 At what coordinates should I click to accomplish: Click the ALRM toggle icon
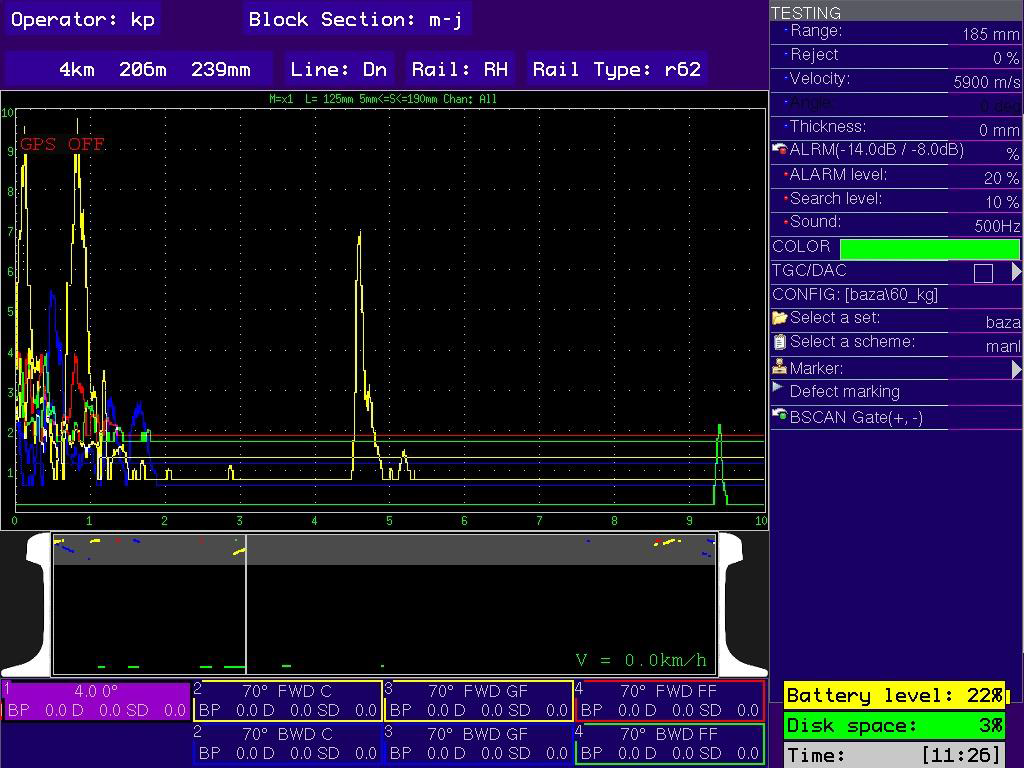780,150
